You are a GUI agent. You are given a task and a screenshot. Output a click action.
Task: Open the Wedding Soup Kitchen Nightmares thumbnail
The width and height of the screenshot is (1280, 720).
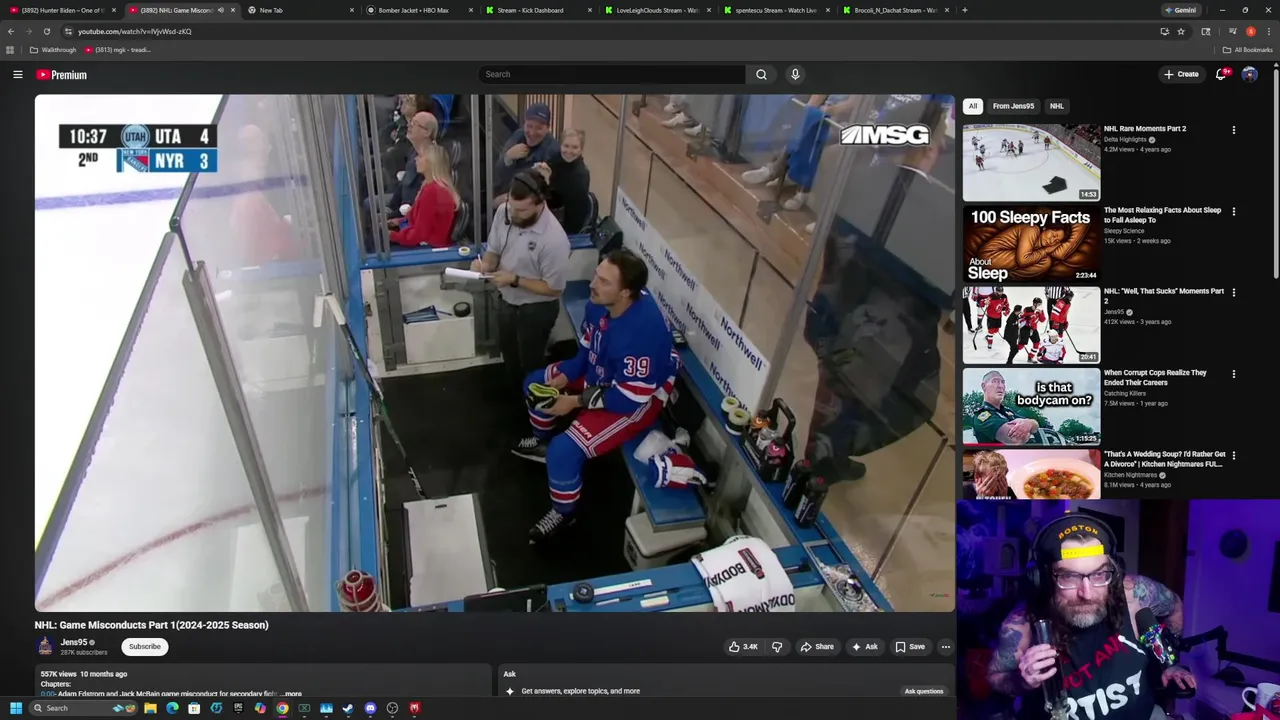pyautogui.click(x=1031, y=475)
